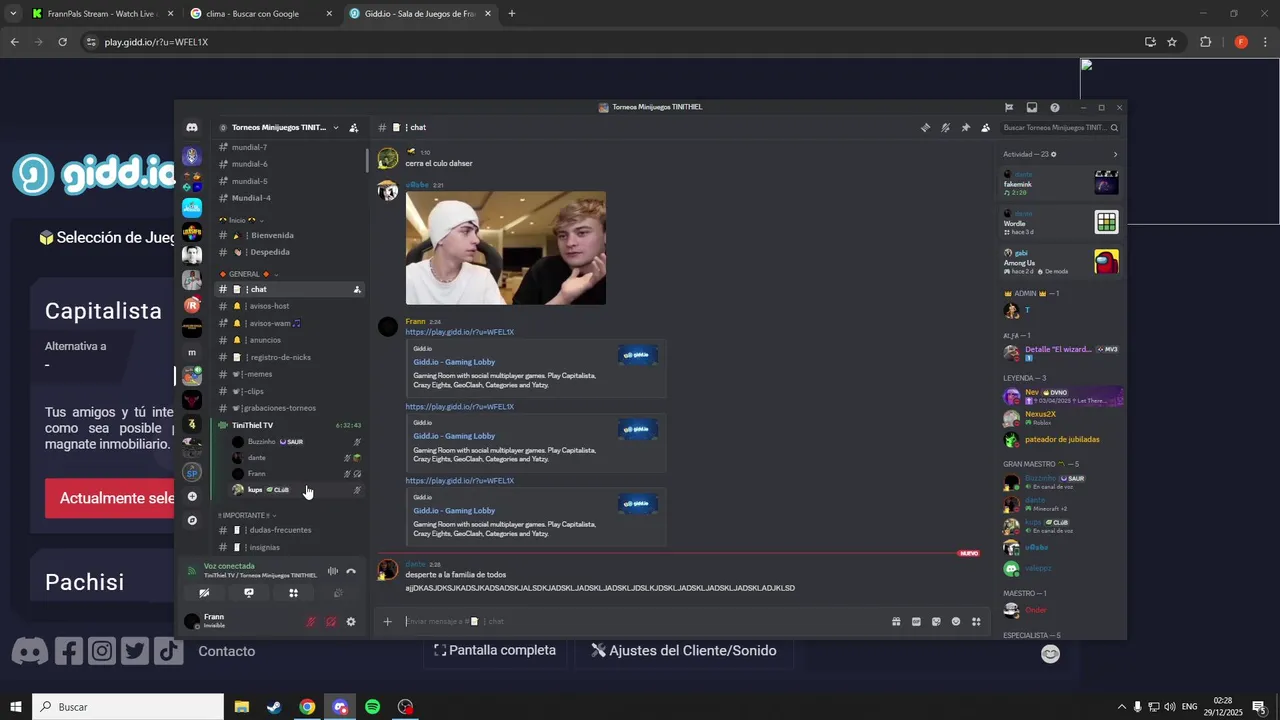Explore discoverable servers compass icon
Viewport: 1280px width, 720px height.
tap(192, 520)
